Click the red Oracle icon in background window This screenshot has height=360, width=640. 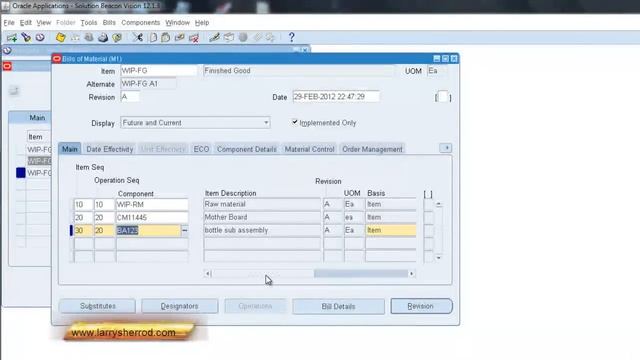[7, 66]
